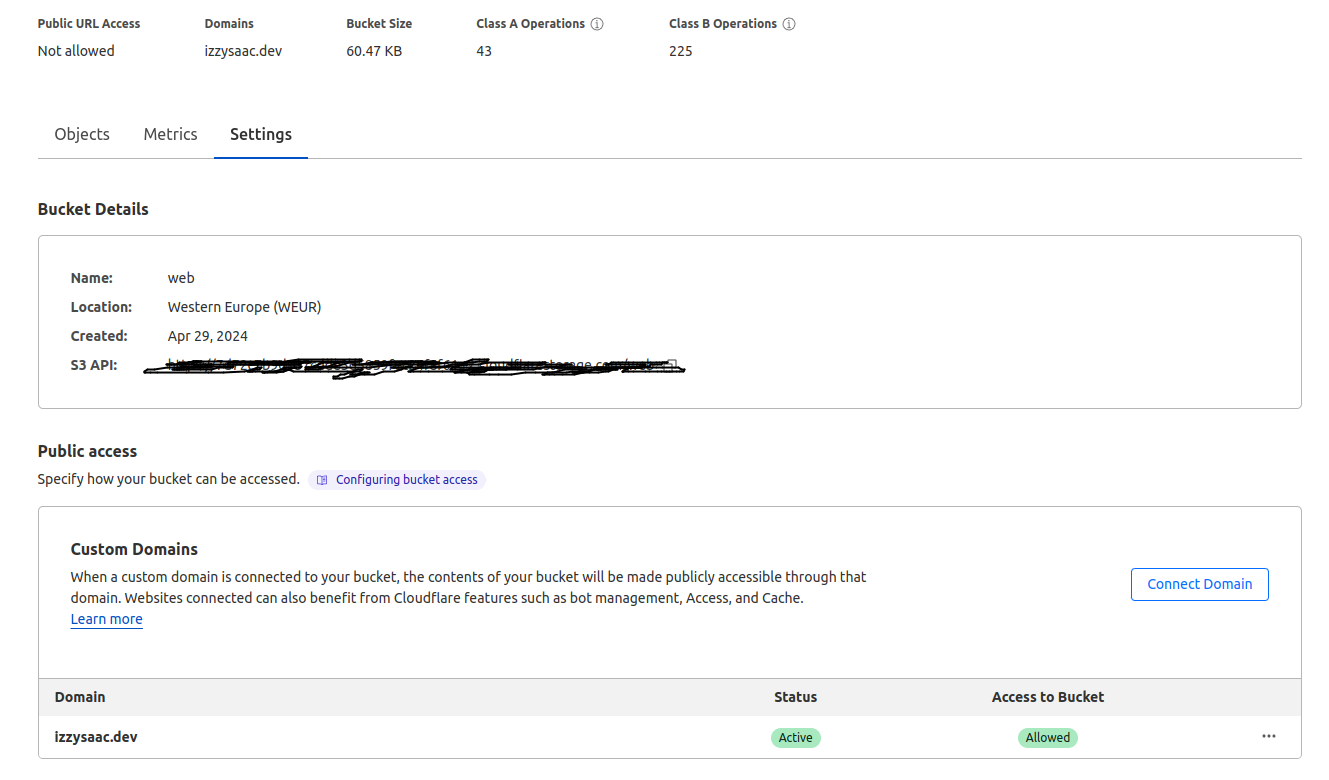
Task: Select the bucket name web
Action: (181, 277)
